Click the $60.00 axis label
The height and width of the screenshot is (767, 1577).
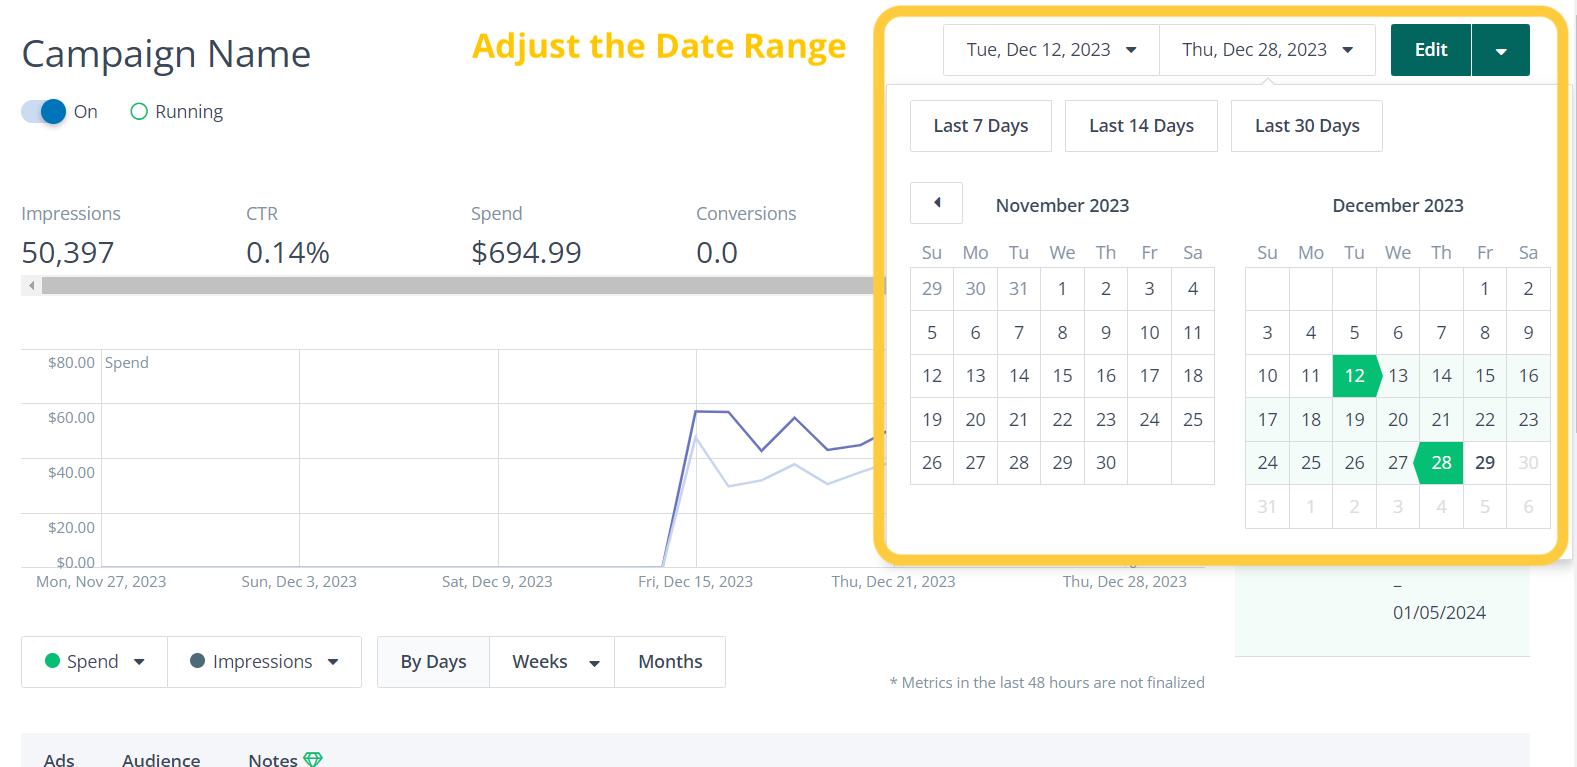[72, 418]
